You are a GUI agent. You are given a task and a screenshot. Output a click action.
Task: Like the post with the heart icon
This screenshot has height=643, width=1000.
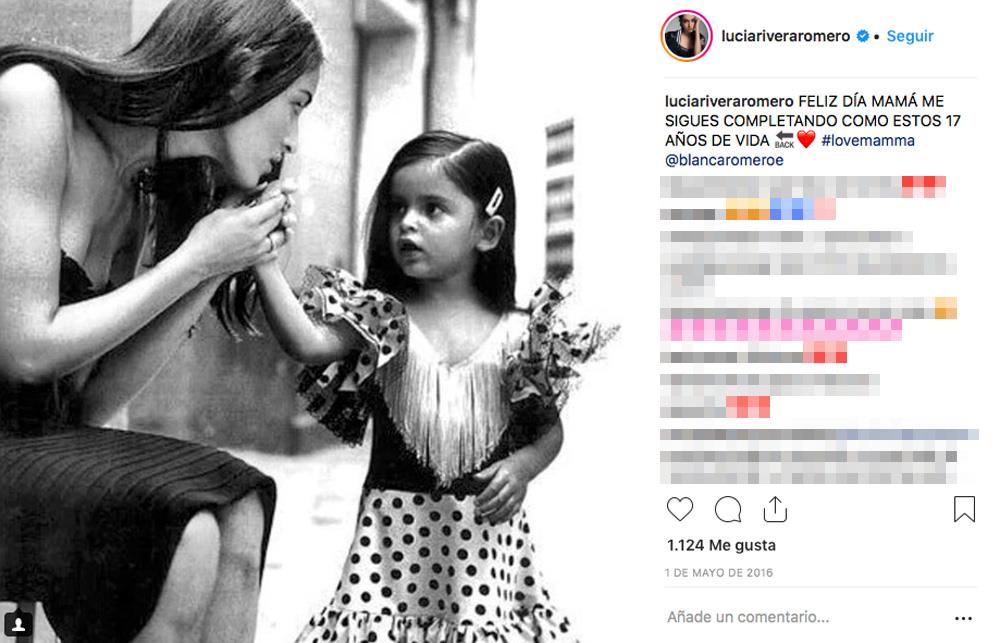pyautogui.click(x=679, y=509)
